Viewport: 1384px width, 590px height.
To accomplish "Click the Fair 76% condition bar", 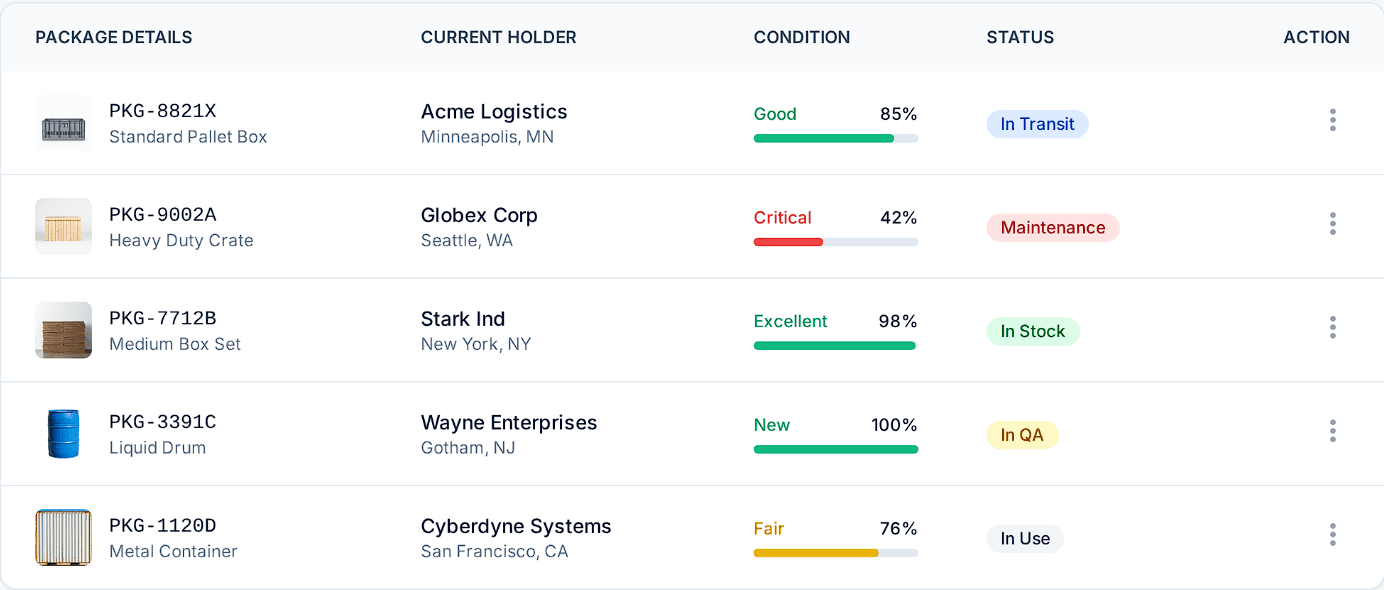I will (x=835, y=553).
